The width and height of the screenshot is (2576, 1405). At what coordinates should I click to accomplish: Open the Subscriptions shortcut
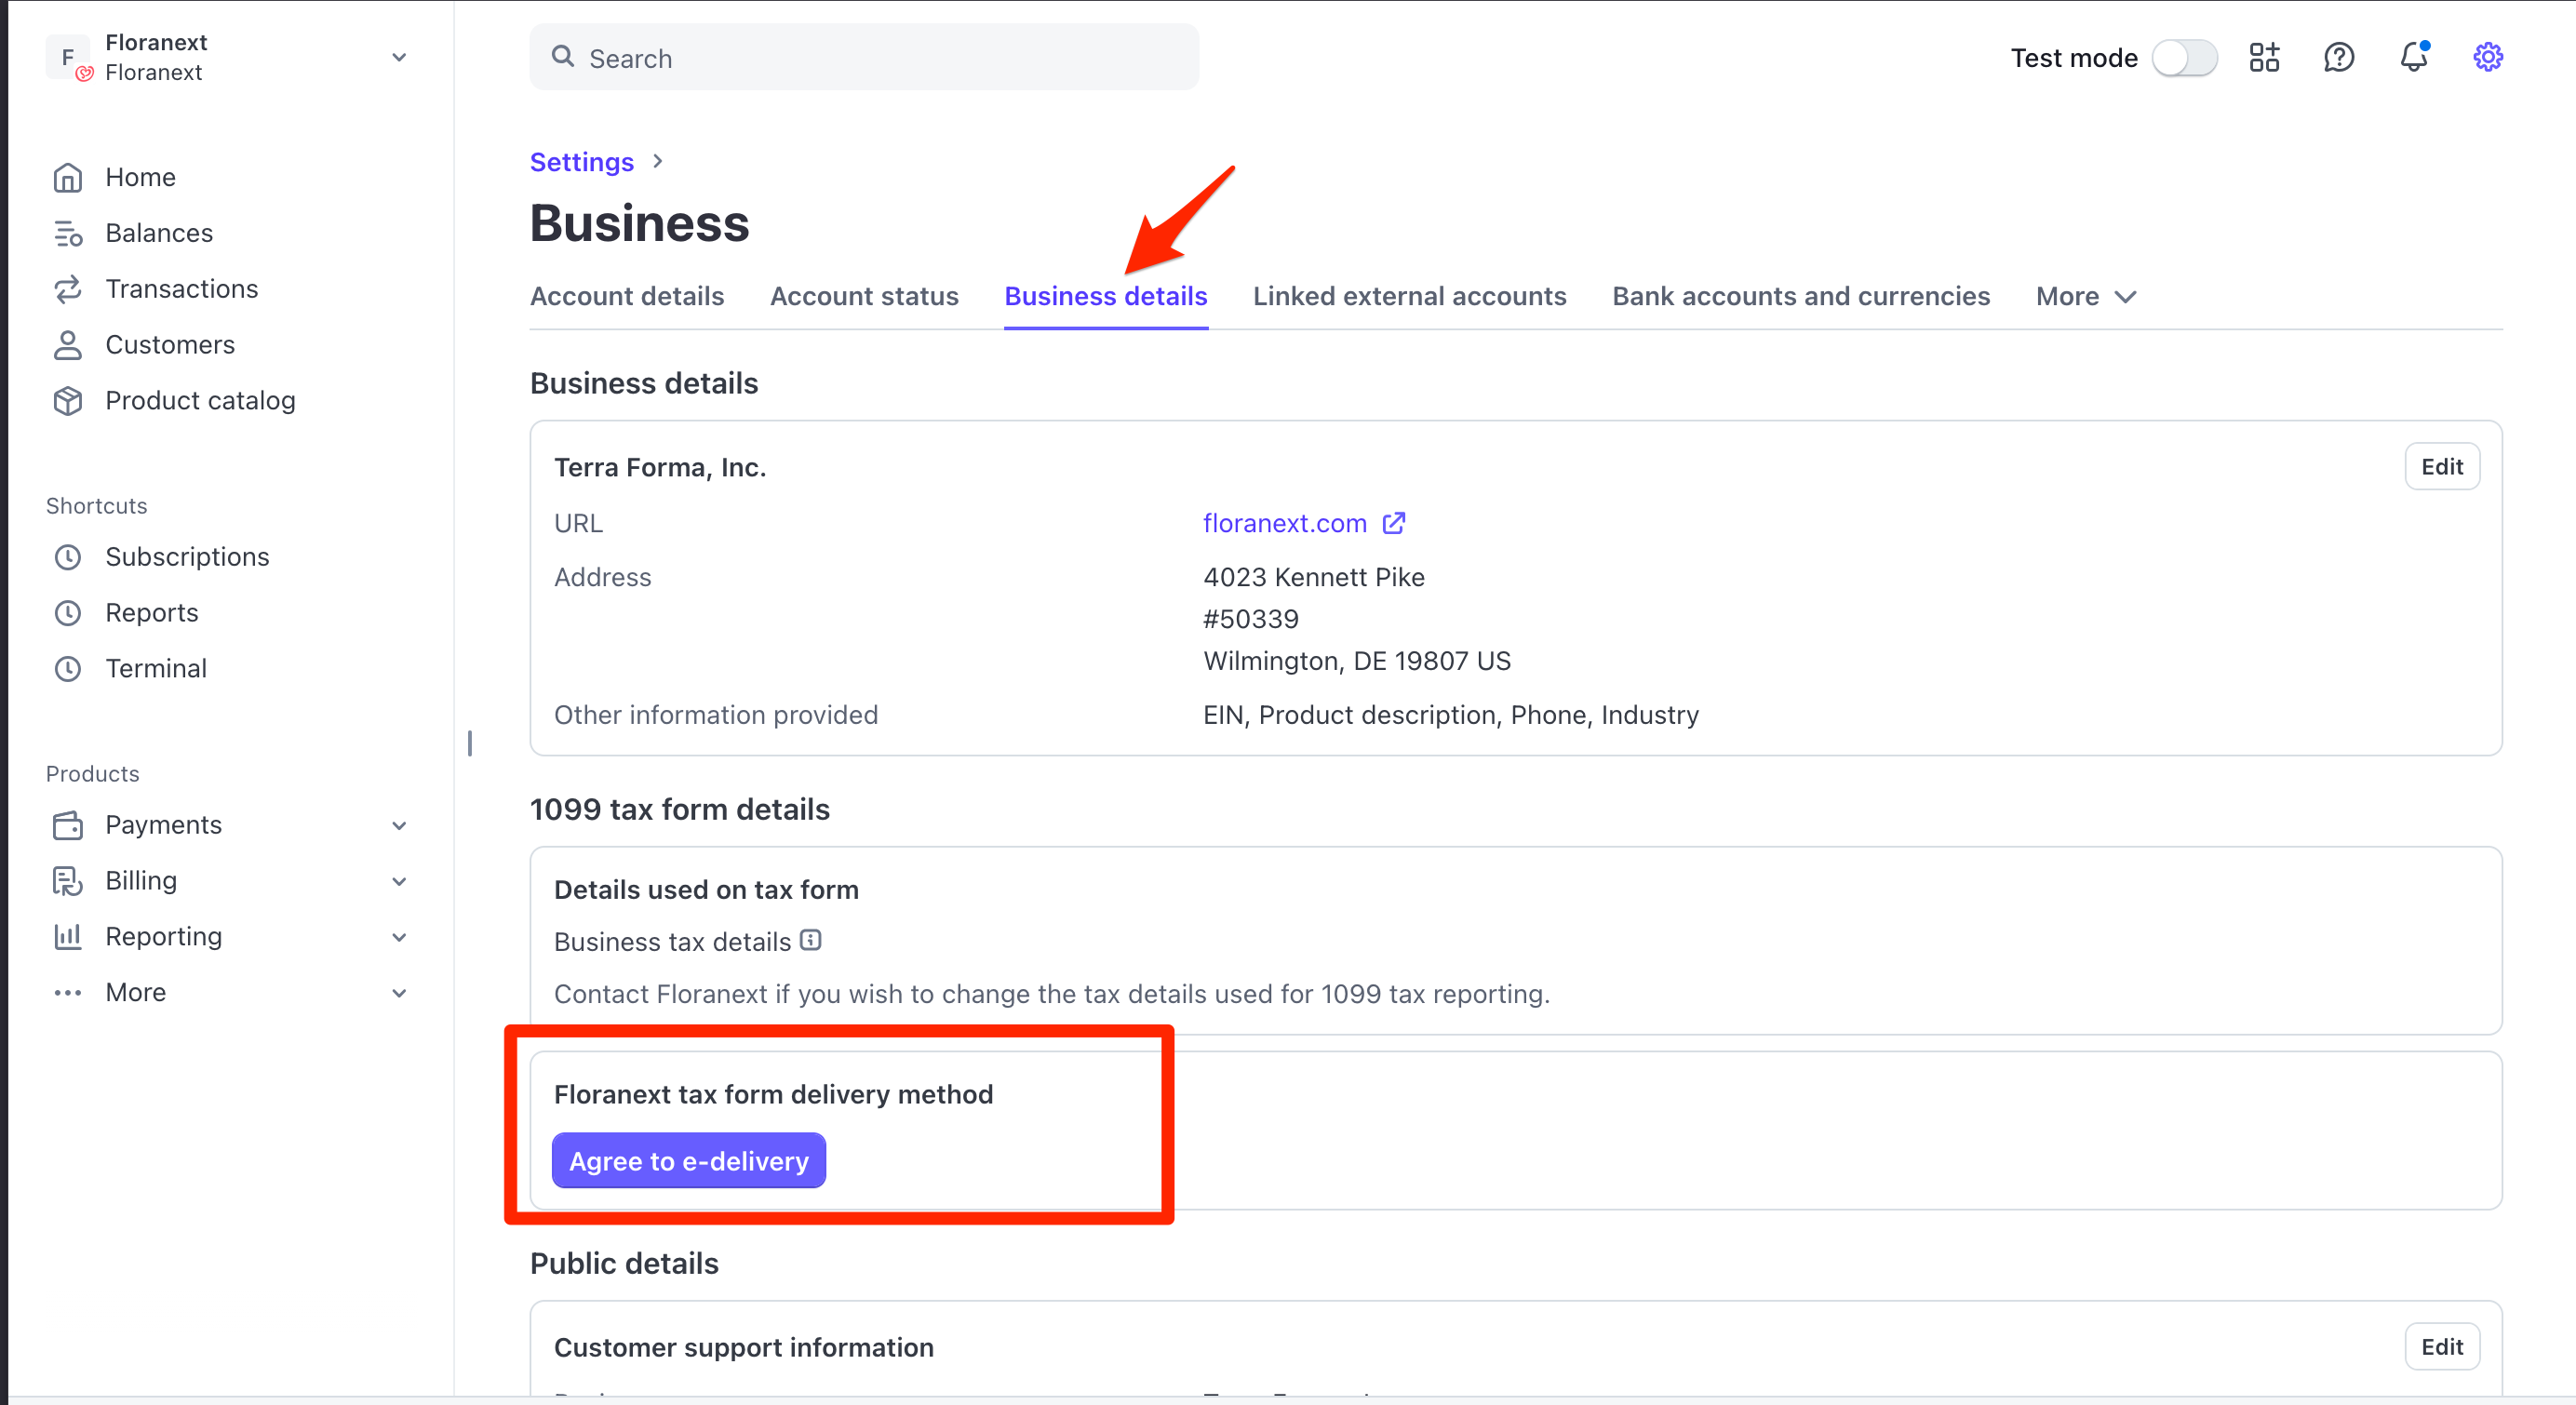[187, 557]
